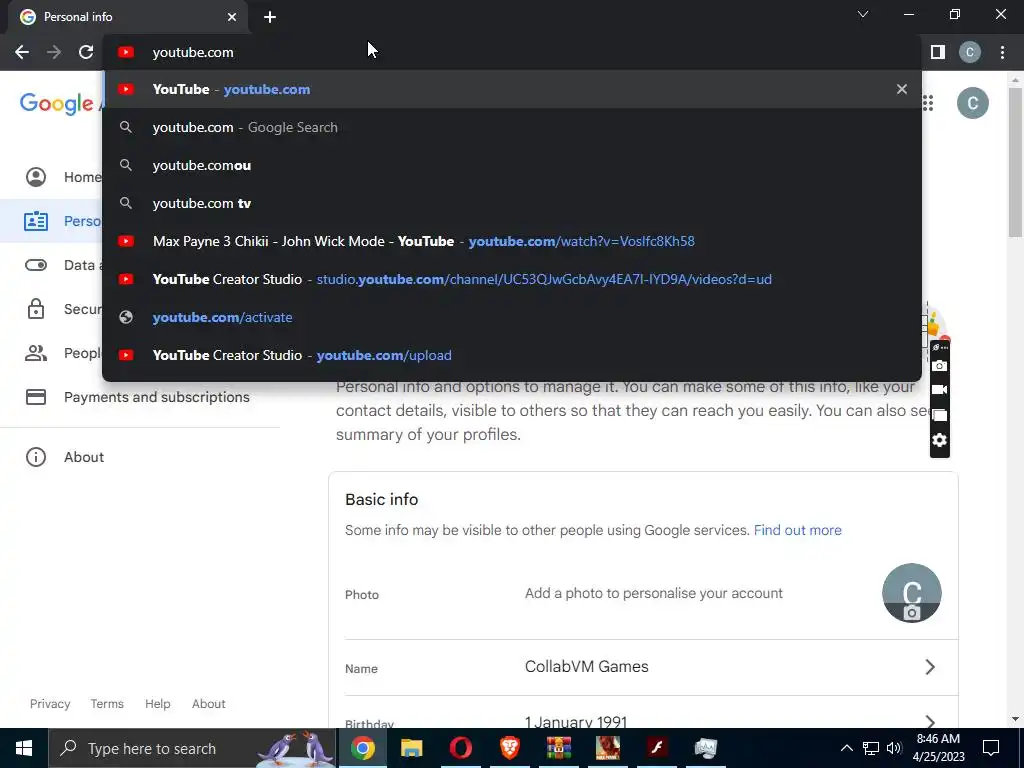Open Chrome three-dot menu
Image resolution: width=1024 pixels, height=768 pixels.
point(1002,52)
